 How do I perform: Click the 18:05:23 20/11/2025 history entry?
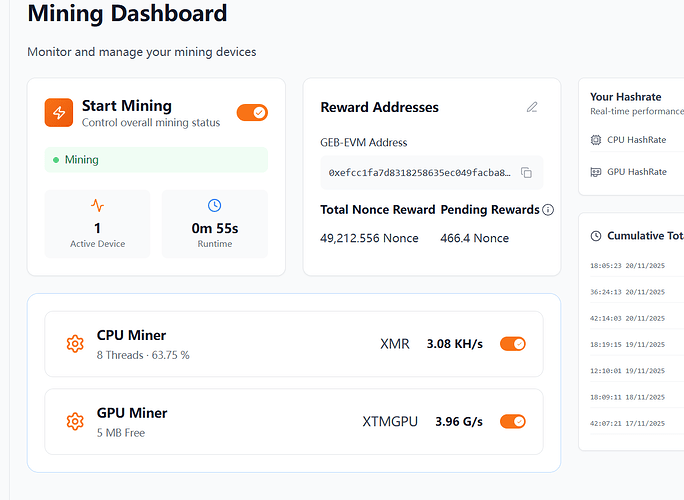coord(630,267)
